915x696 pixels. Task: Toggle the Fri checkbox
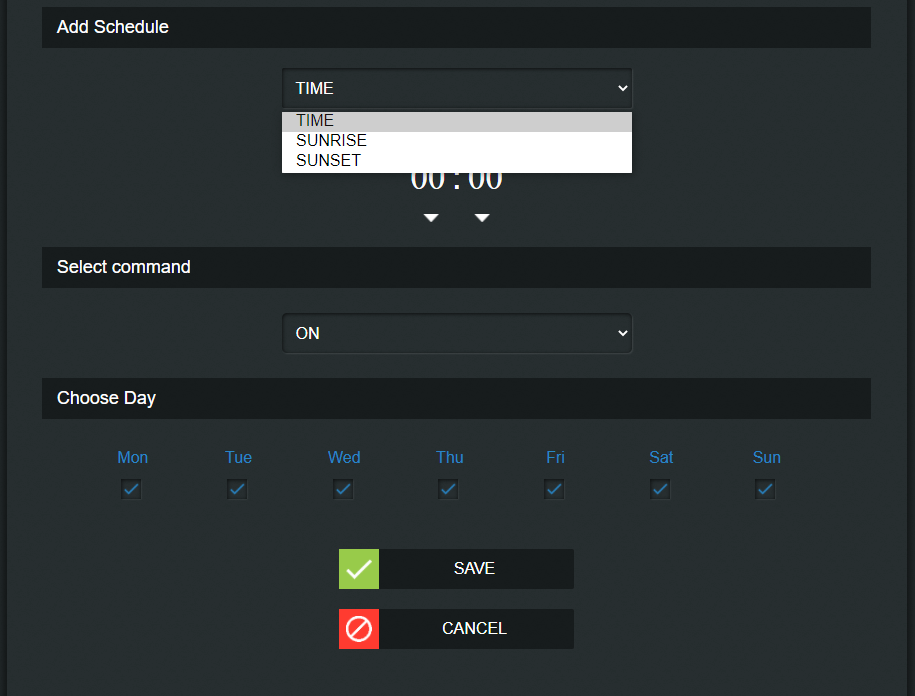click(554, 489)
